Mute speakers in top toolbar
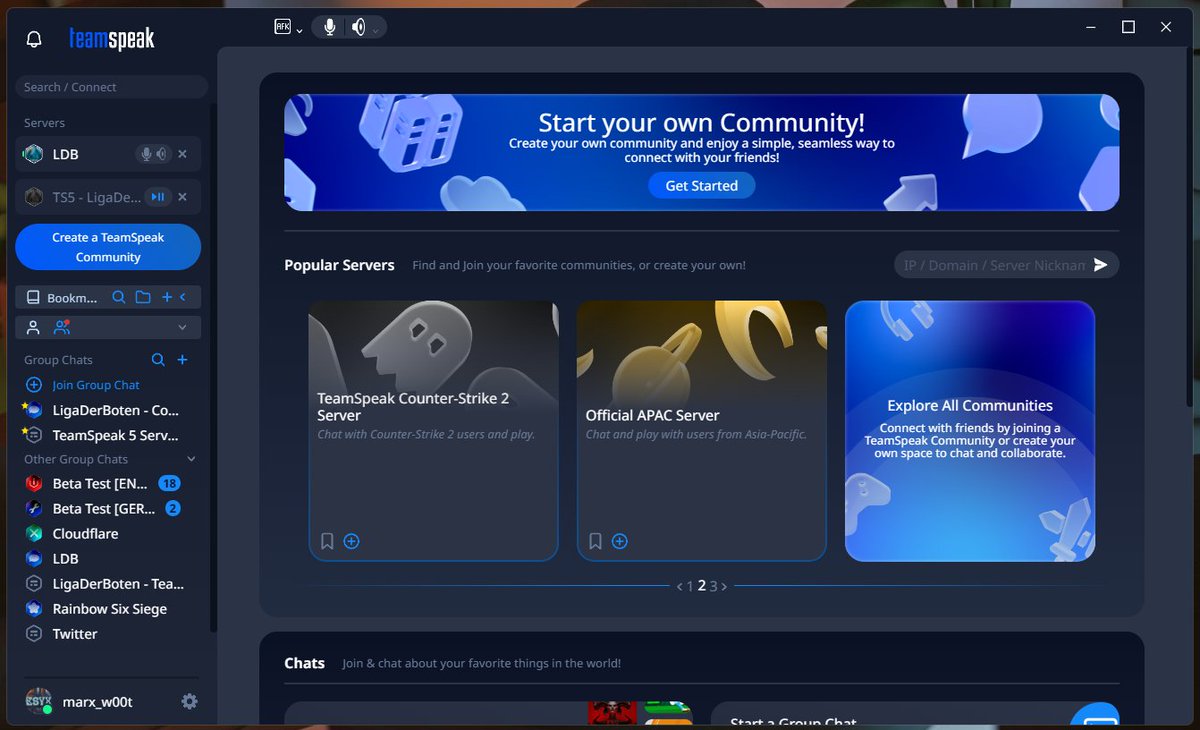The width and height of the screenshot is (1200, 730). [x=358, y=27]
